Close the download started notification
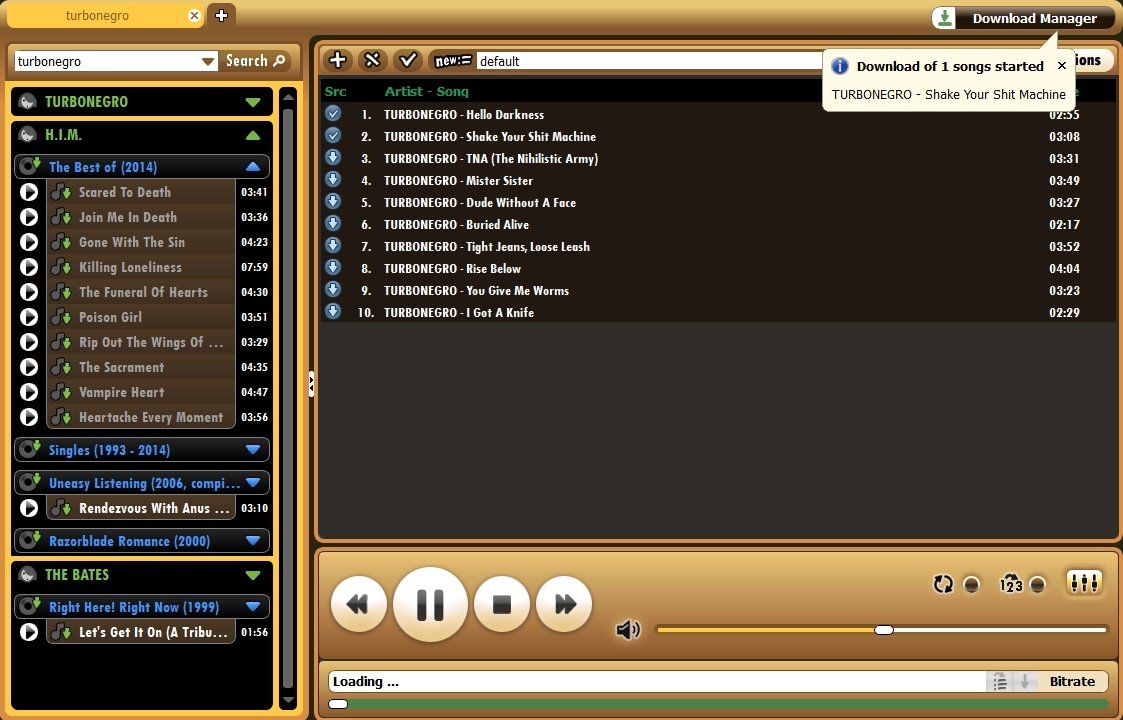1123x720 pixels. click(1061, 66)
